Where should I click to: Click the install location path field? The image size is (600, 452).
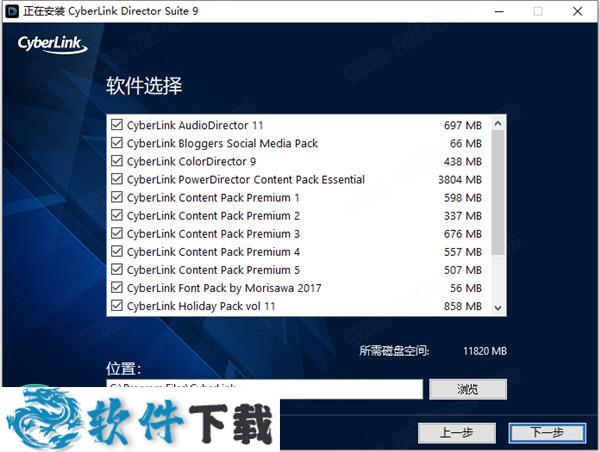(265, 388)
